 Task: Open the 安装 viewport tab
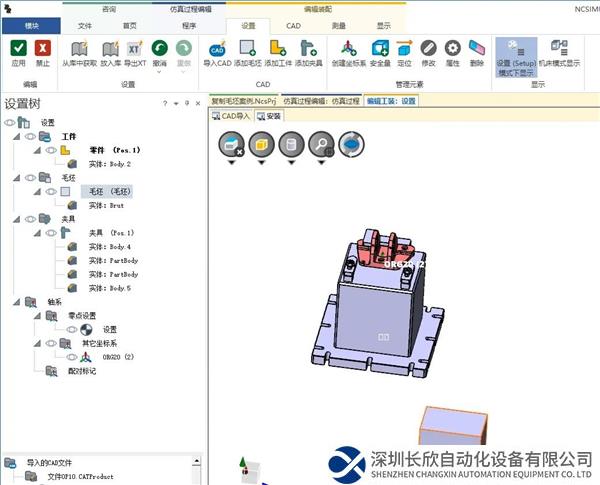pos(268,116)
